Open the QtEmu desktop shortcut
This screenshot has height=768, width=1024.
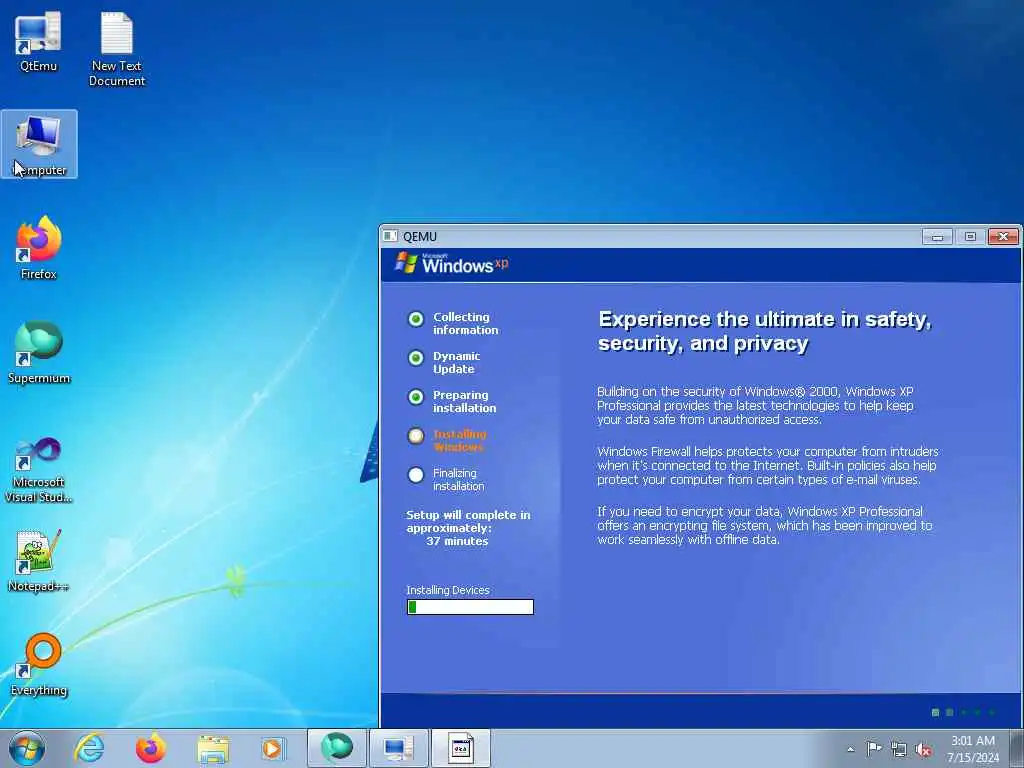(x=39, y=42)
